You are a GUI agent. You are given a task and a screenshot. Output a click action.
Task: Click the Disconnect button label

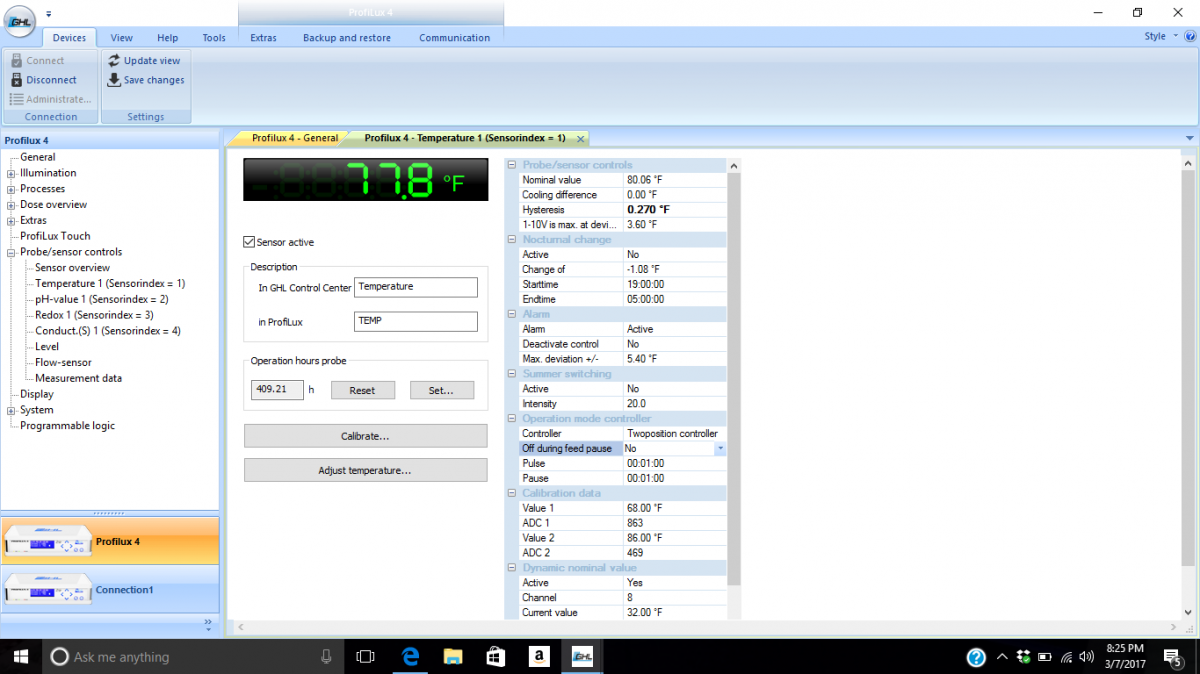point(51,80)
